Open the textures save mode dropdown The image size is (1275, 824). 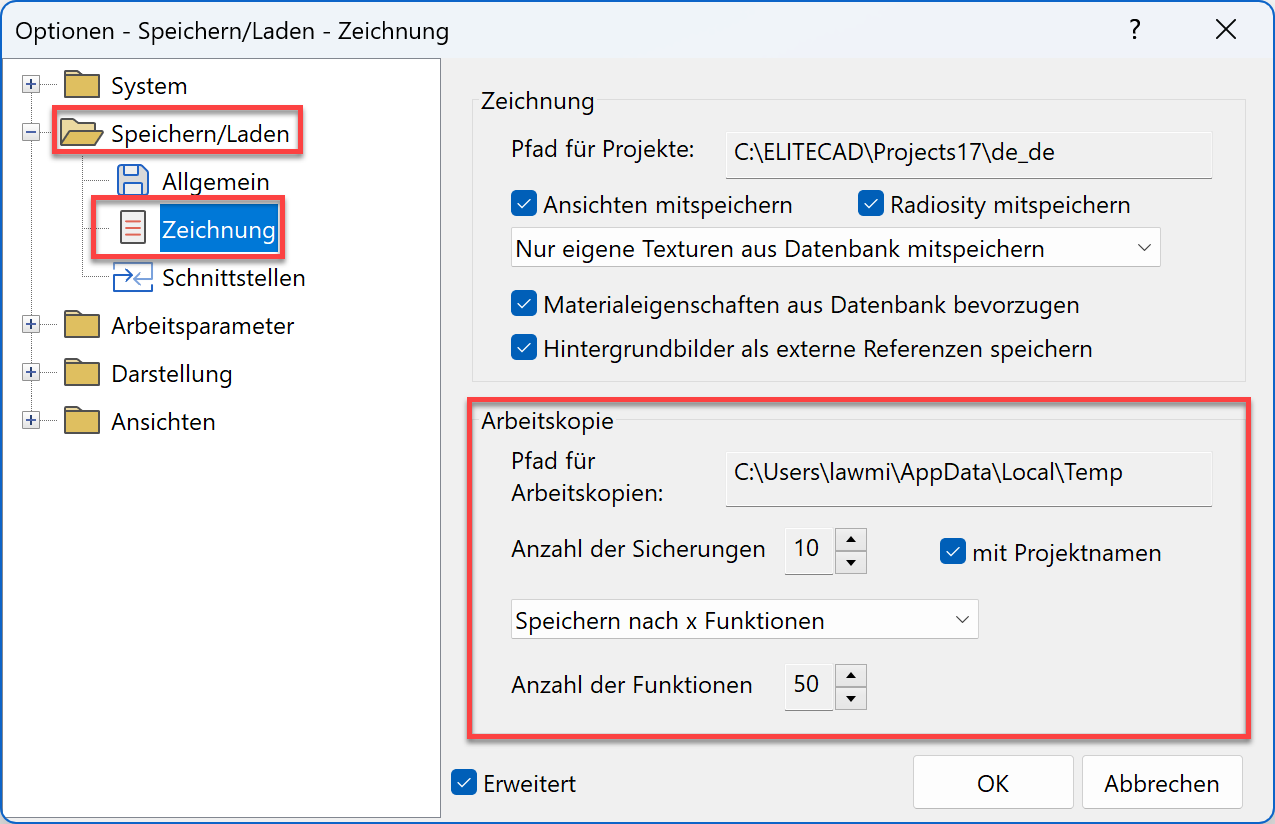(836, 248)
